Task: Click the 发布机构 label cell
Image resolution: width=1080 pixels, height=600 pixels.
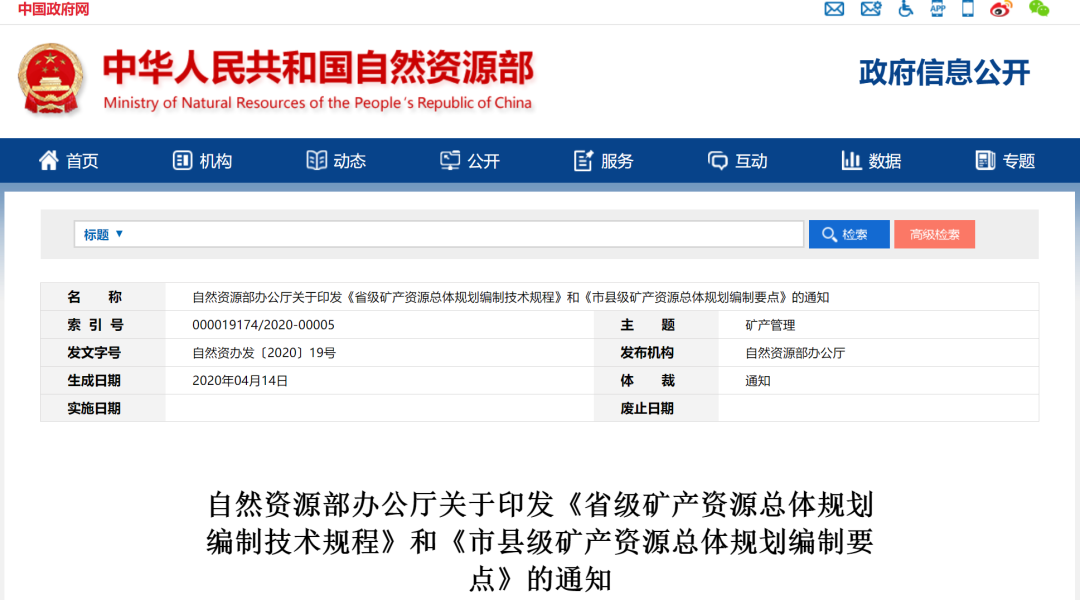Action: click(x=656, y=353)
